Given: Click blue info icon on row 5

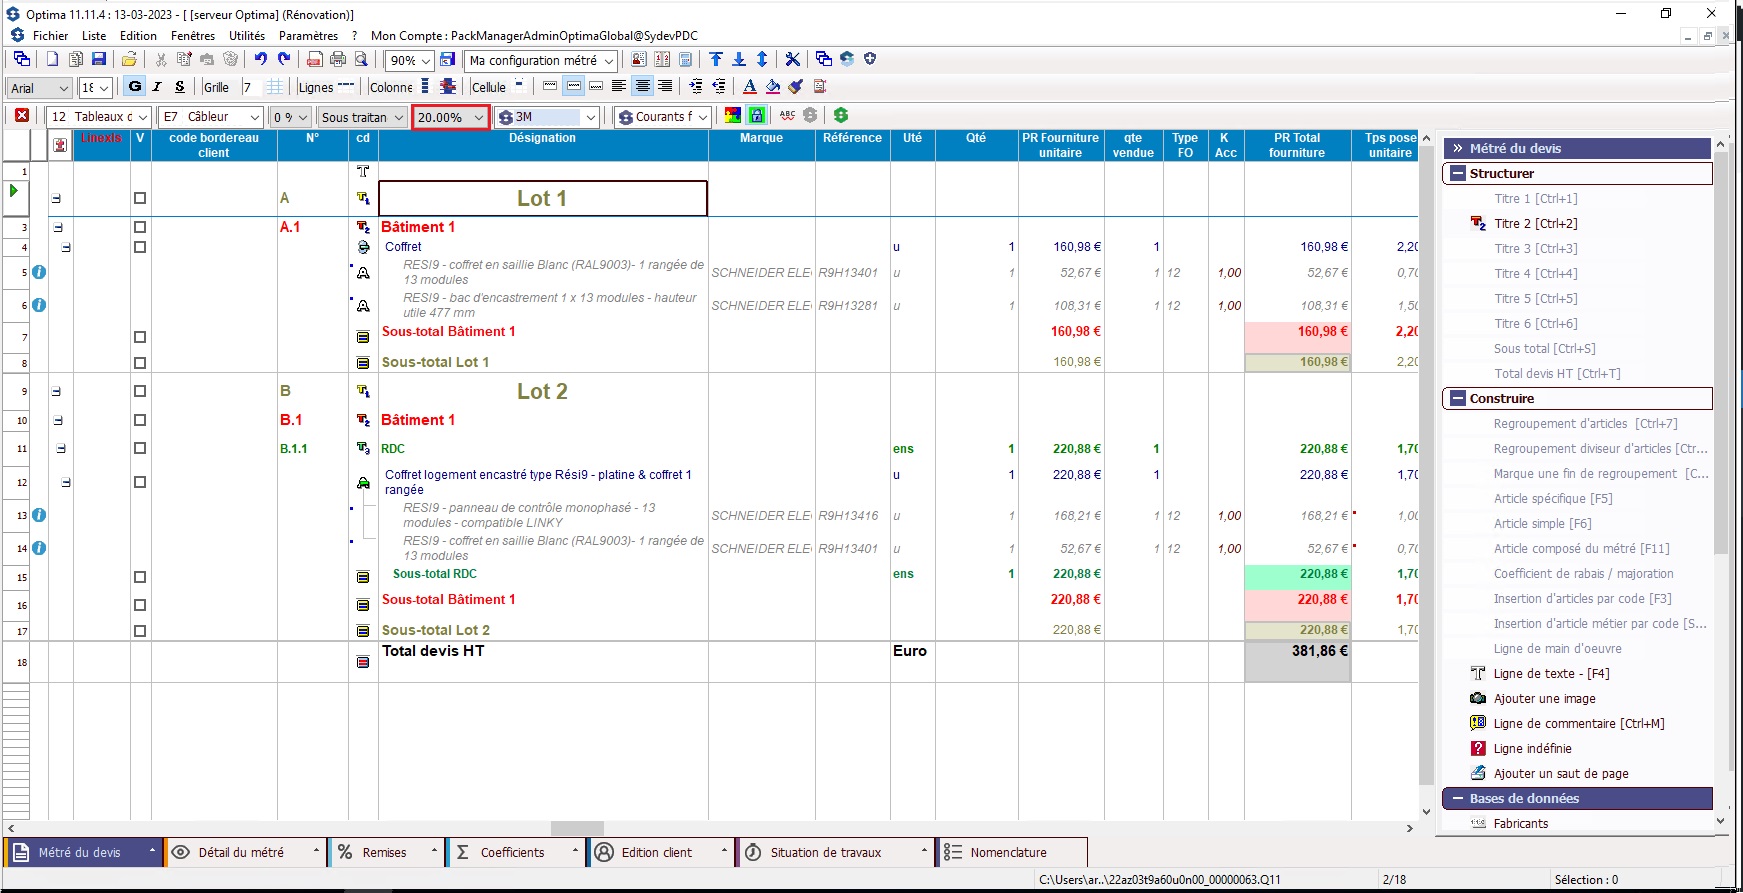Looking at the screenshot, I should coord(39,272).
